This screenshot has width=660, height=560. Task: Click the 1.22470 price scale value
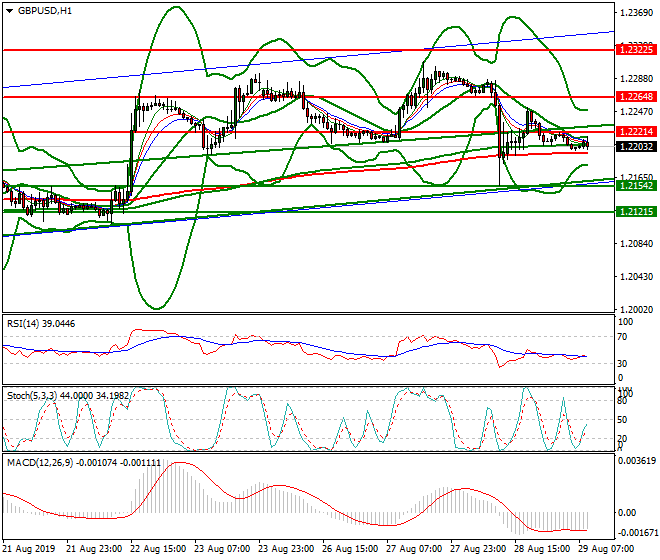(x=637, y=112)
